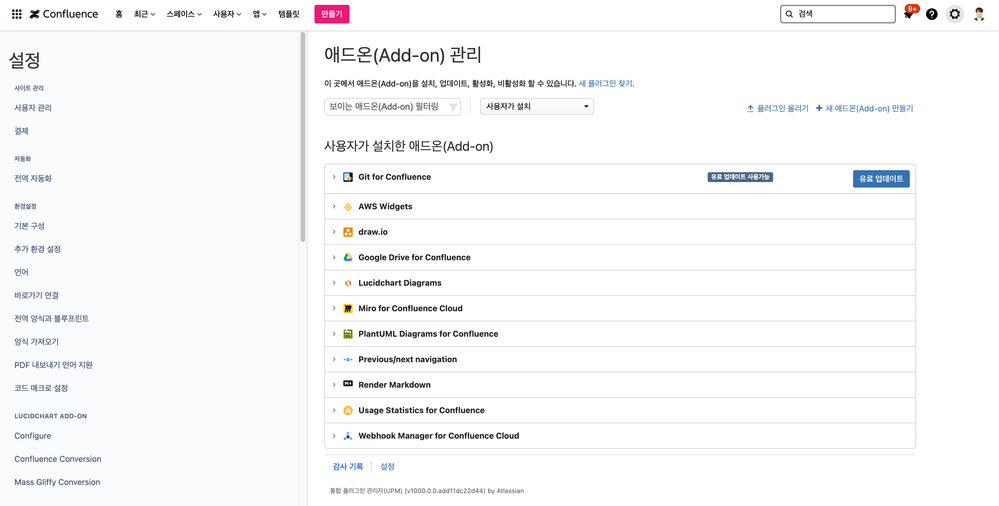Open 코드 매크로 설정 in sidebar

click(x=41, y=387)
